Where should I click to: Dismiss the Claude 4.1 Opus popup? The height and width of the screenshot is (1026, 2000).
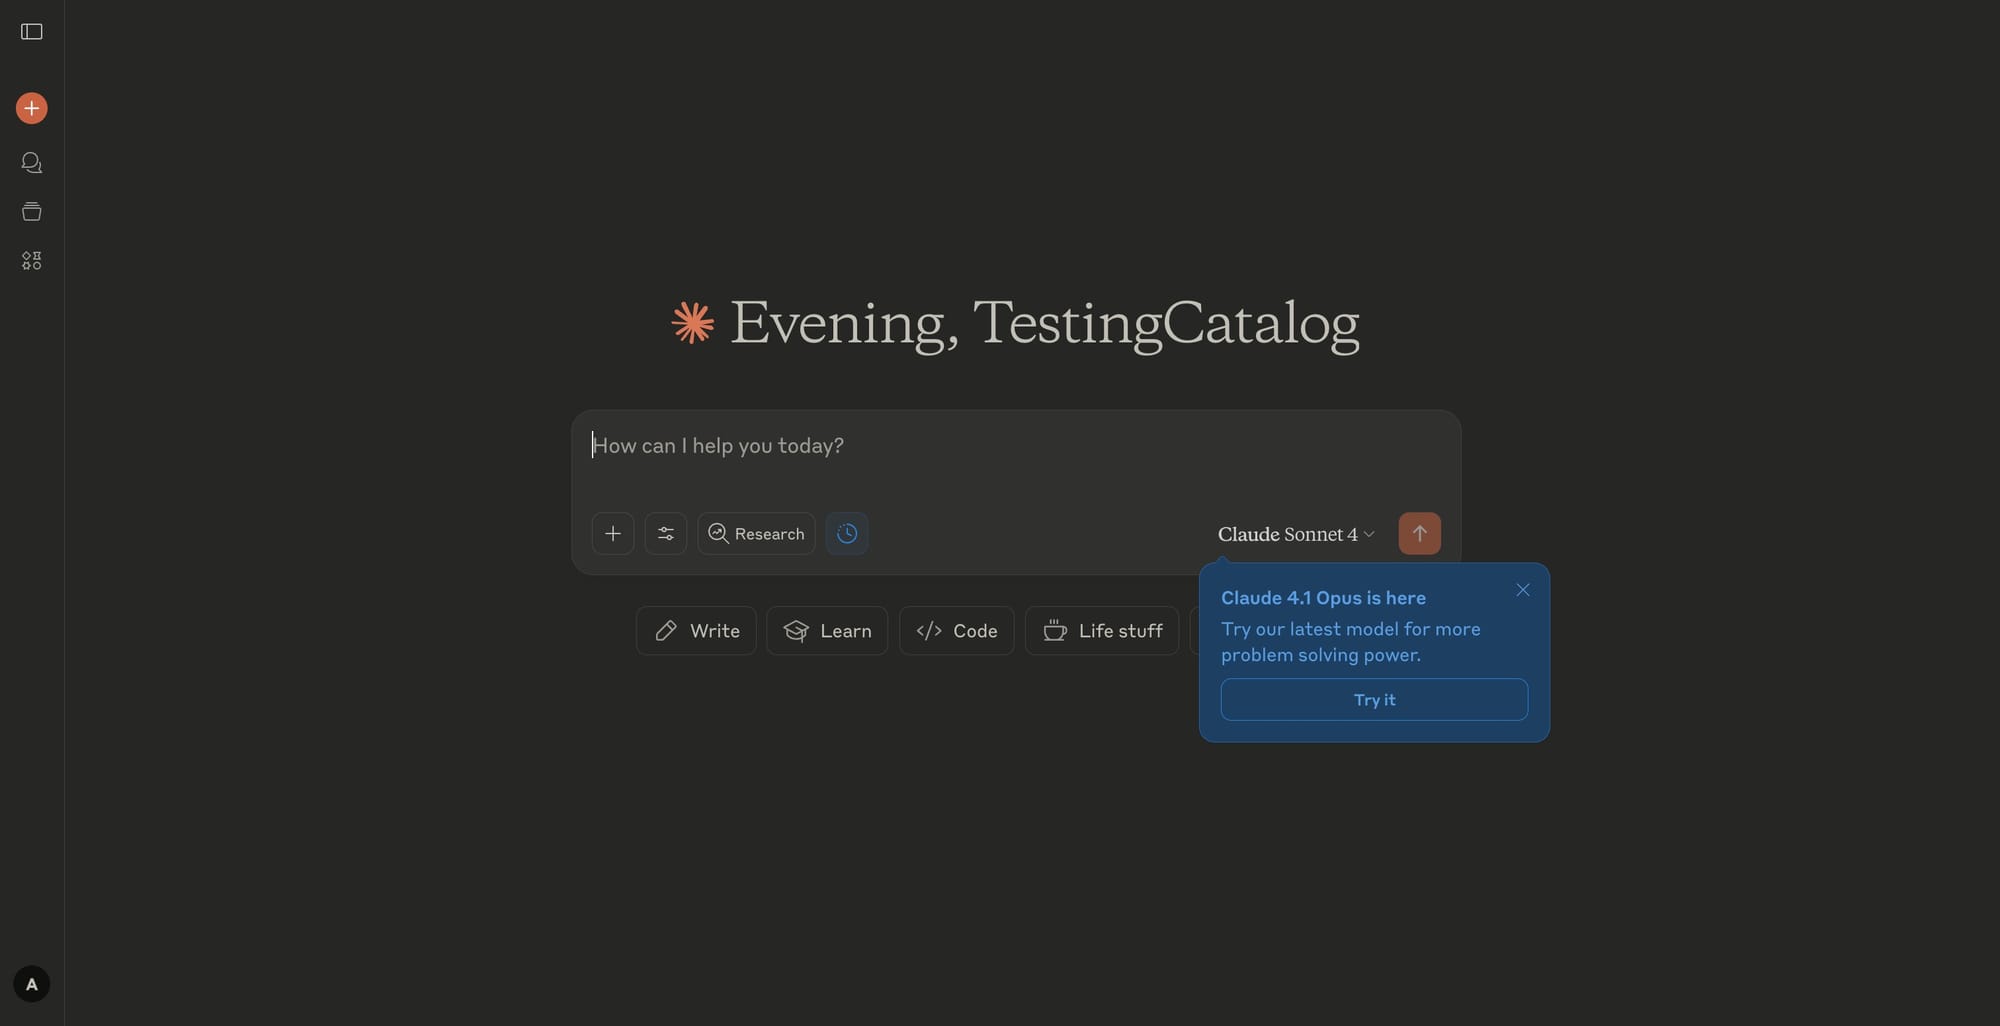[x=1523, y=590]
